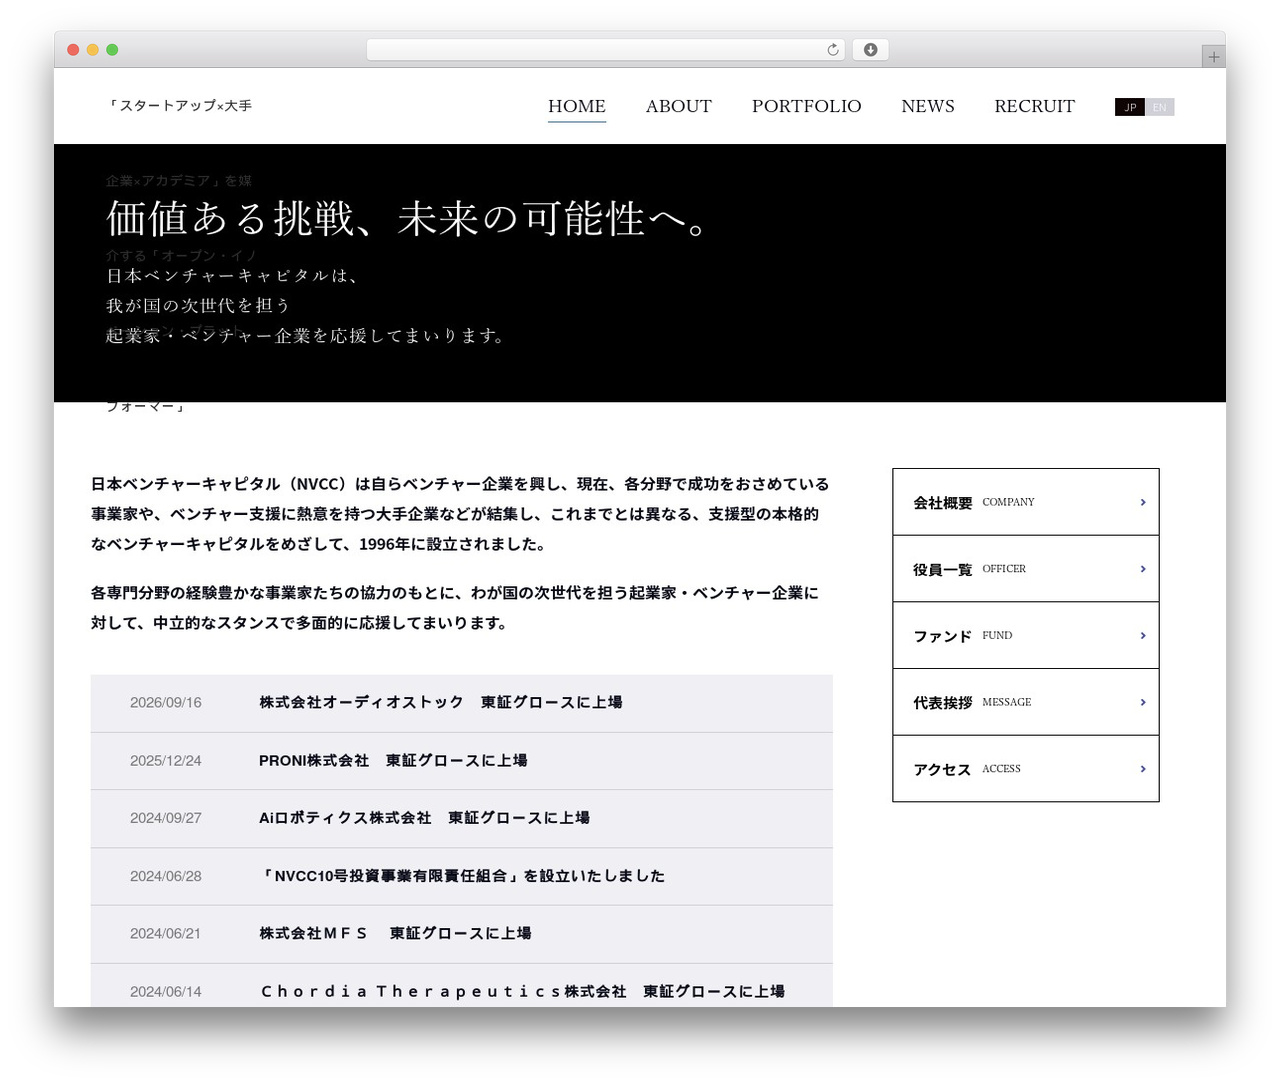Click the site logo text スタートアップ×大手
Viewport: 1280px width, 1084px height.
tap(180, 106)
